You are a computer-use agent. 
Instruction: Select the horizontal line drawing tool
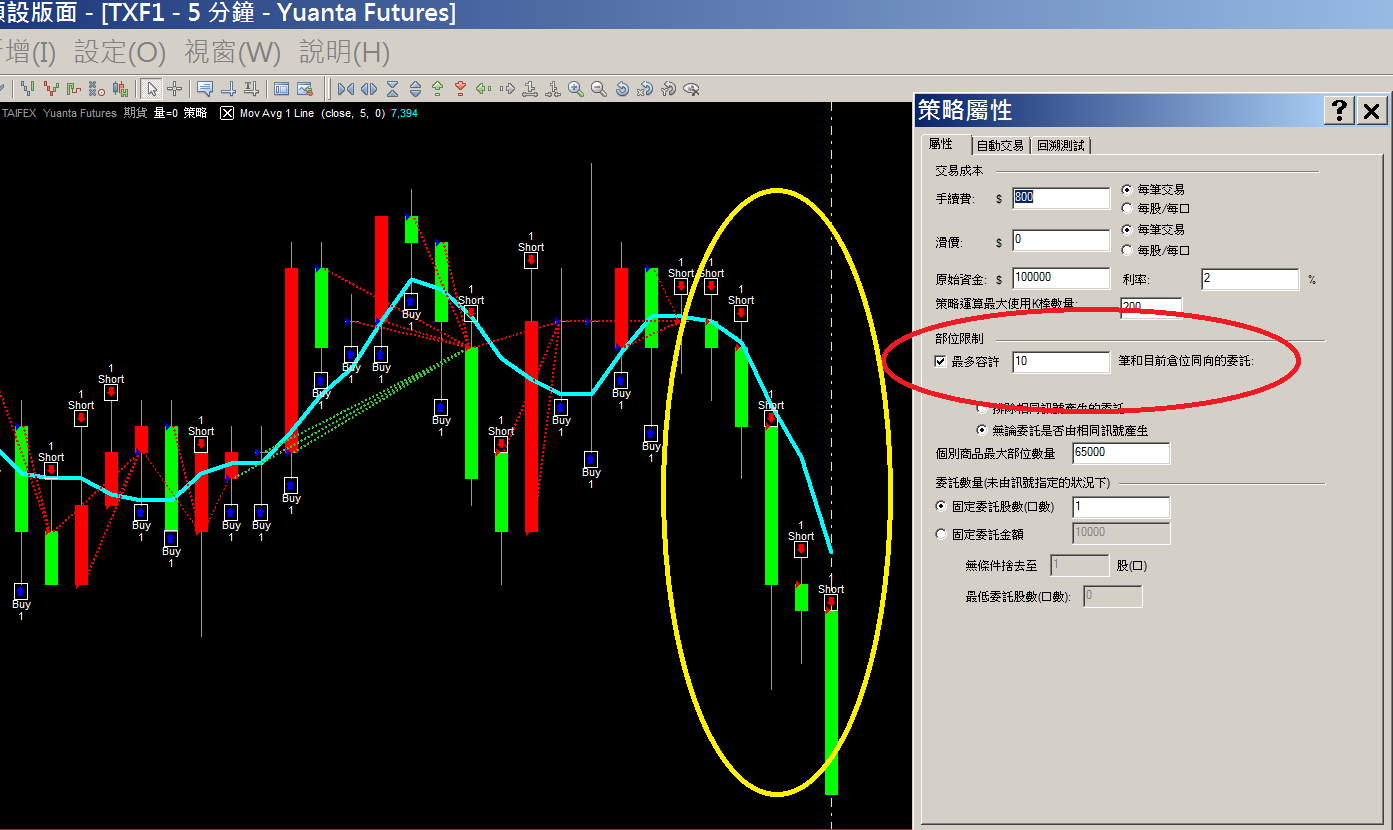click(228, 88)
